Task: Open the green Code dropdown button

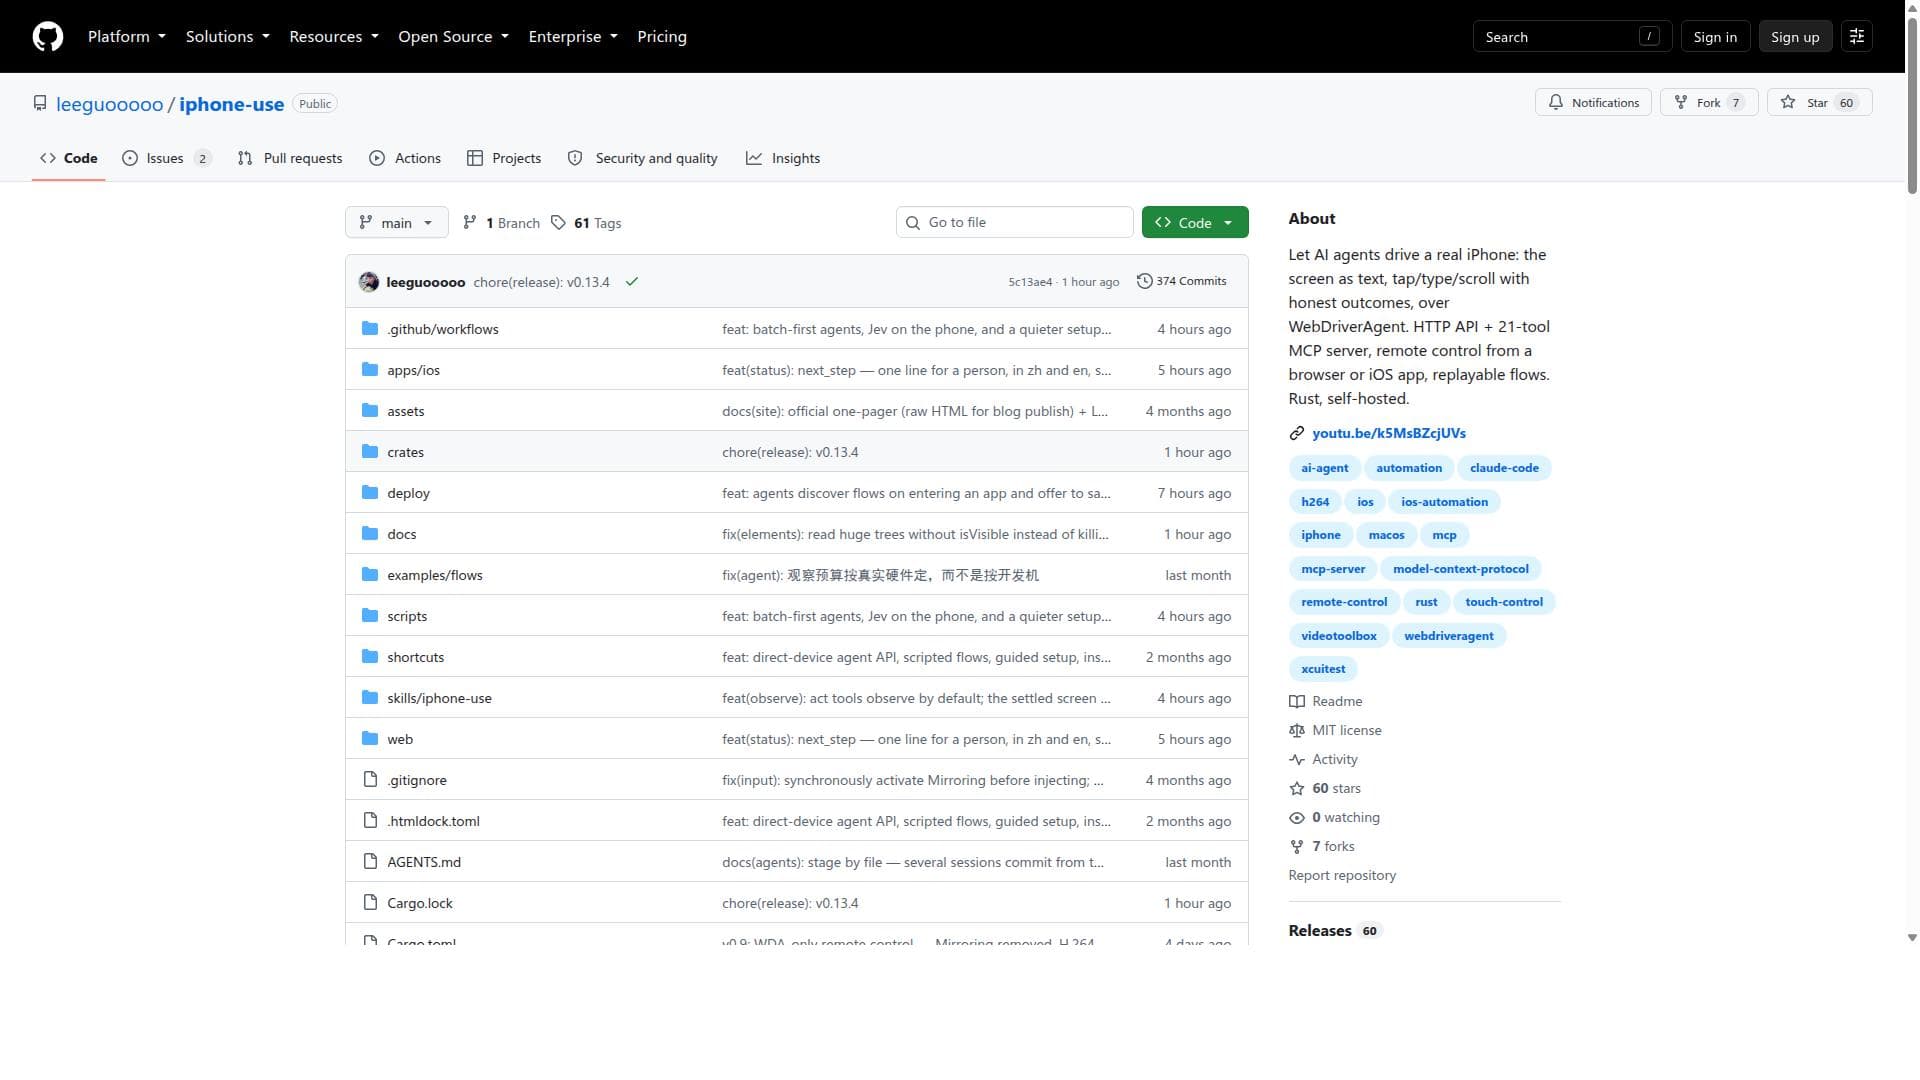Action: pos(1195,223)
